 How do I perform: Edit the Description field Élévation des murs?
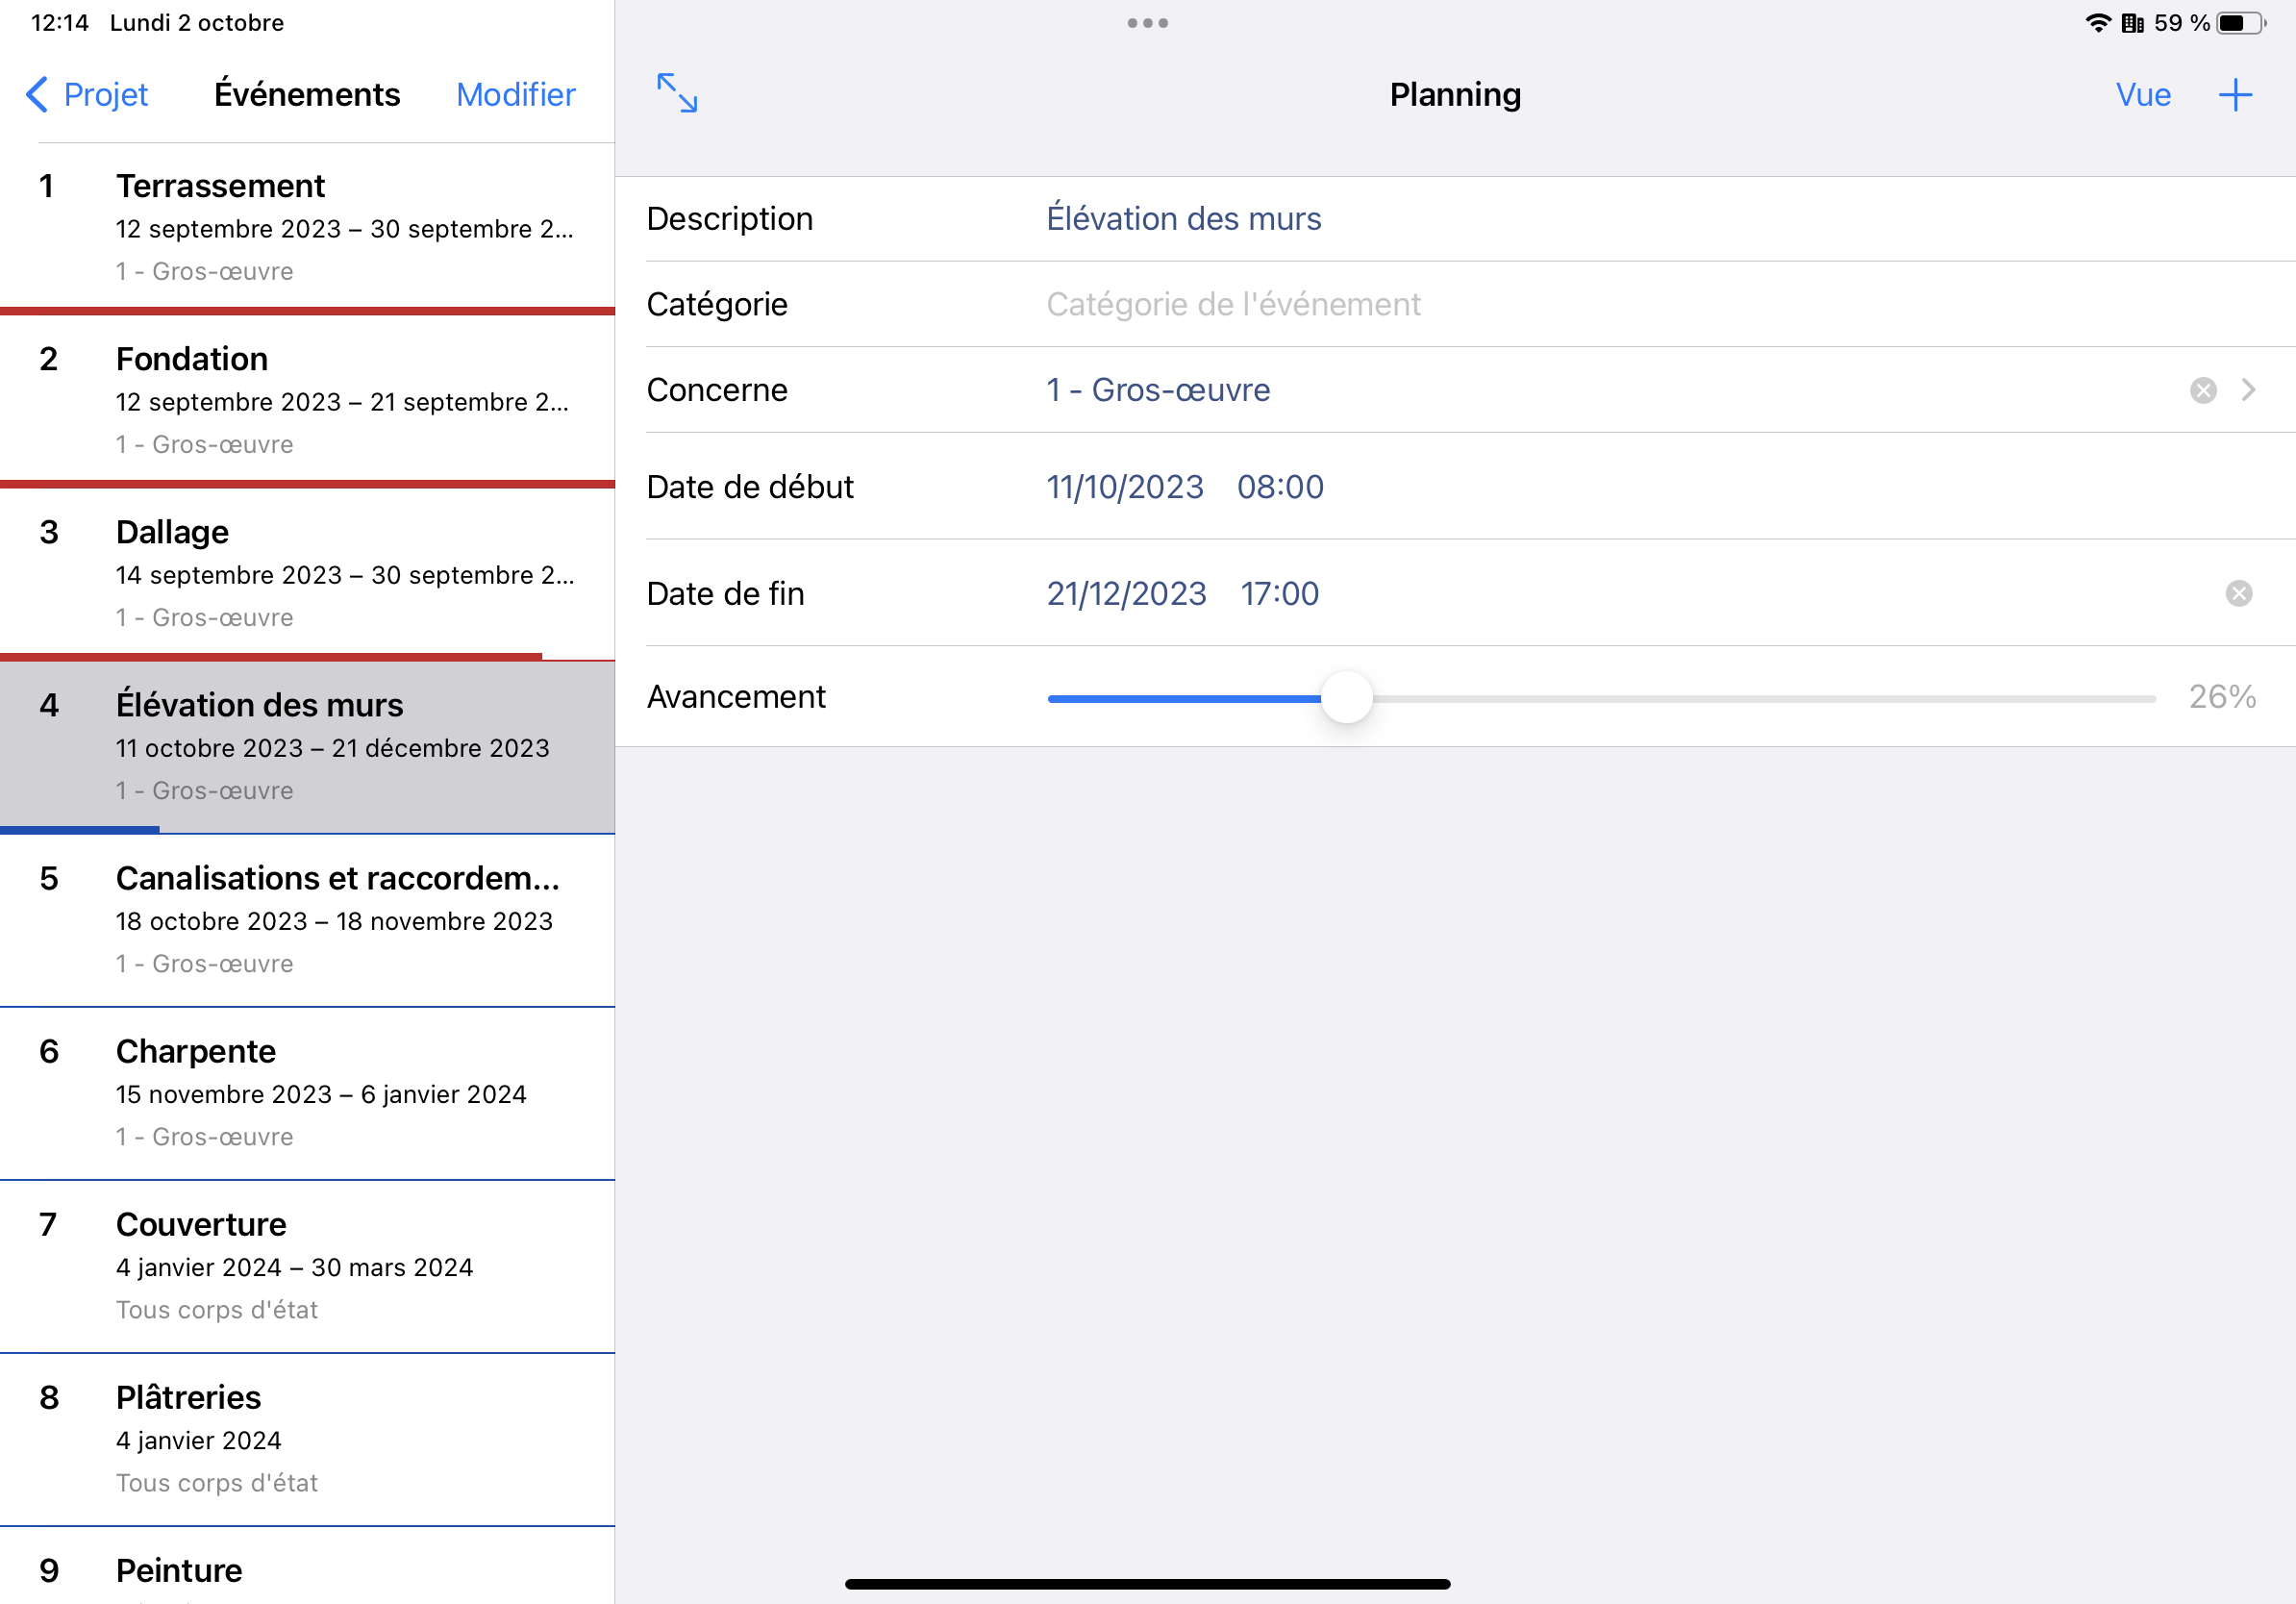click(1184, 219)
